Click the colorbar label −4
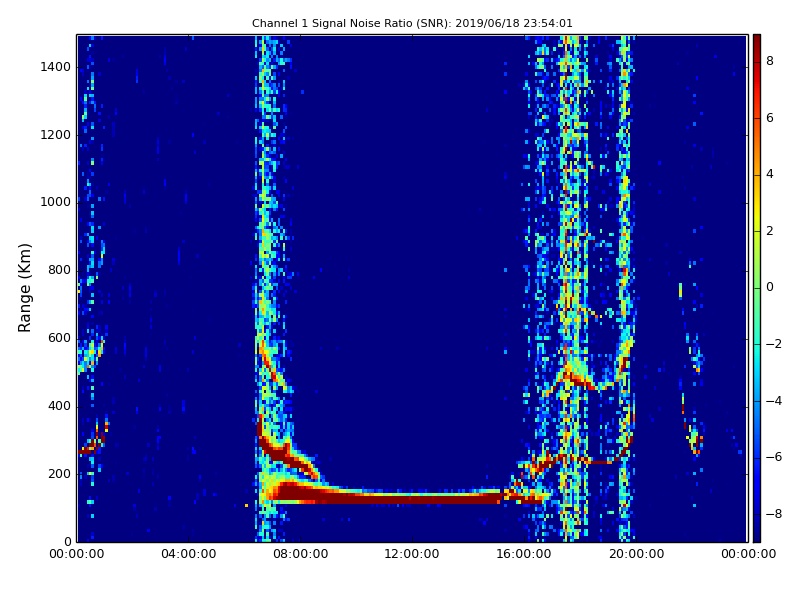The width and height of the screenshot is (800, 600). coord(774,401)
